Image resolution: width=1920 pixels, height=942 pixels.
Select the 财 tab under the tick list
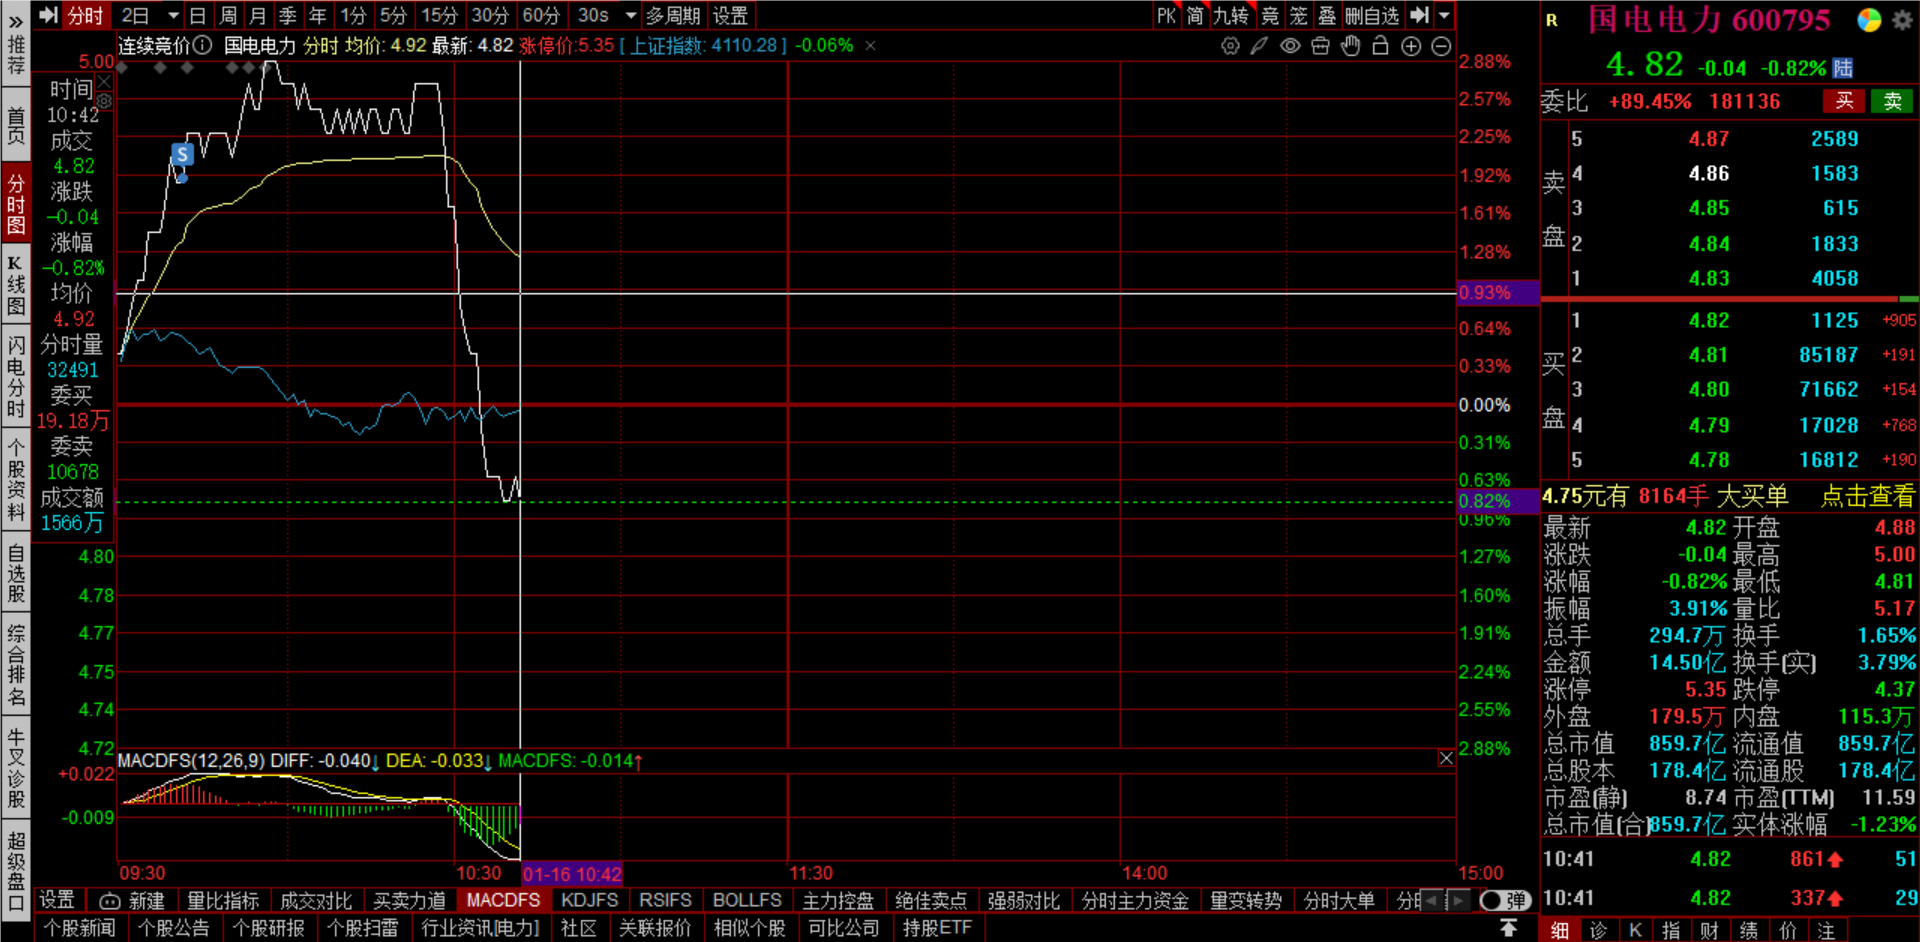pyautogui.click(x=1709, y=930)
